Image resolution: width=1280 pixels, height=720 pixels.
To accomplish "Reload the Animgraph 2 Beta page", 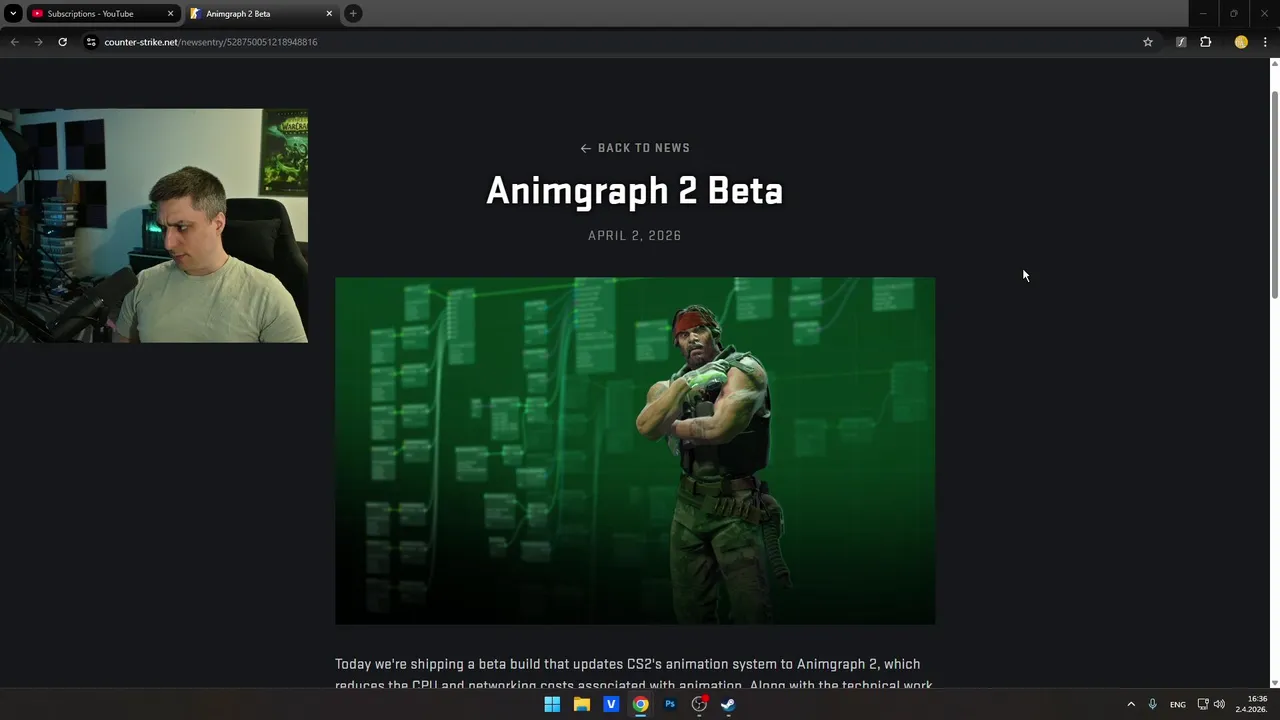I will 62,42.
